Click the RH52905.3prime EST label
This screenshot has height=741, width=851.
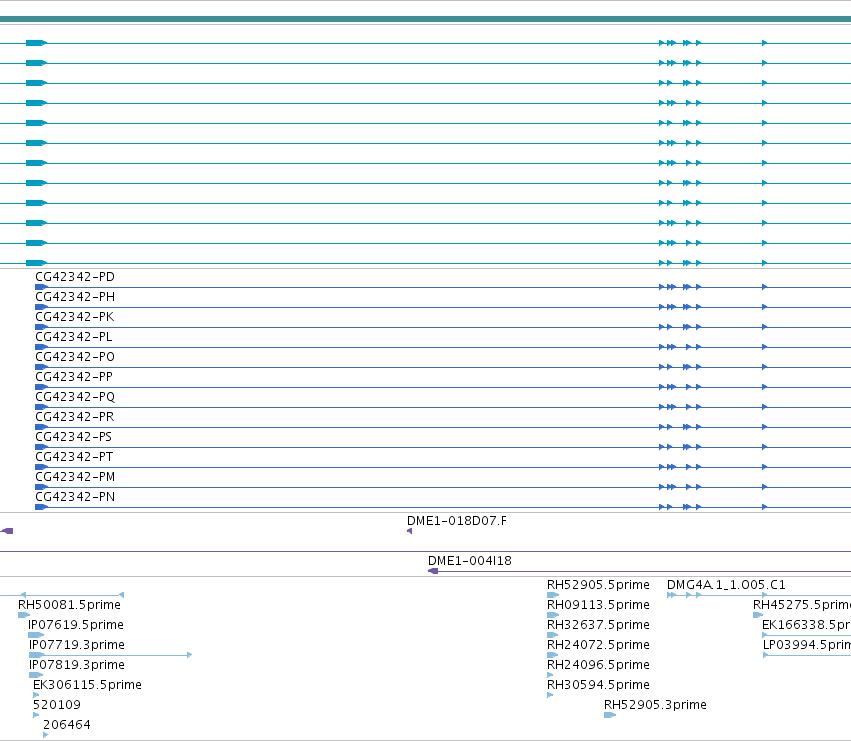[655, 705]
